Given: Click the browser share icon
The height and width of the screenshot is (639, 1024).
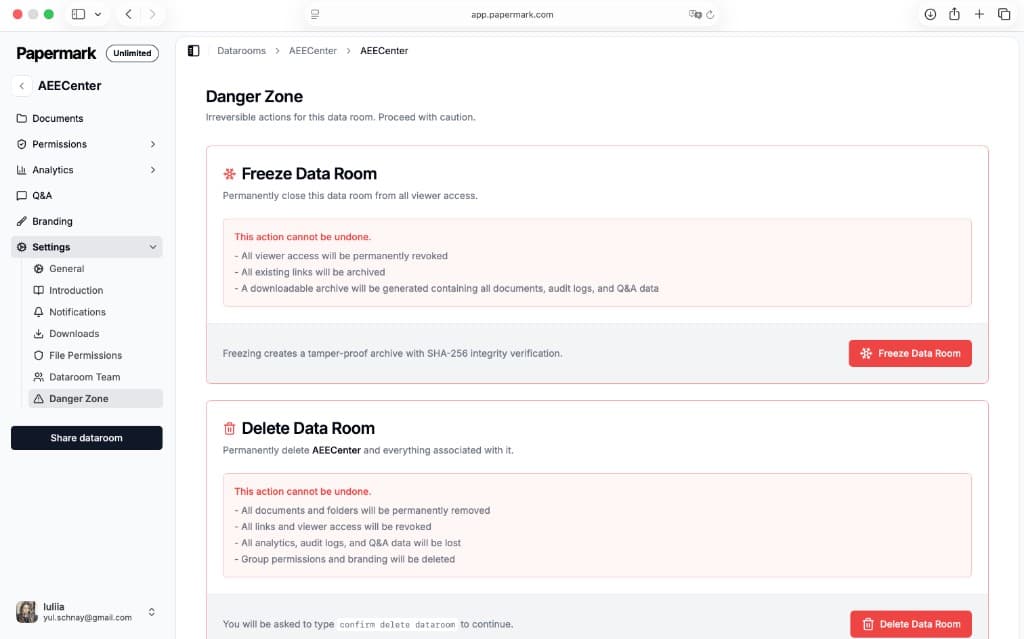Looking at the screenshot, I should coord(954,14).
